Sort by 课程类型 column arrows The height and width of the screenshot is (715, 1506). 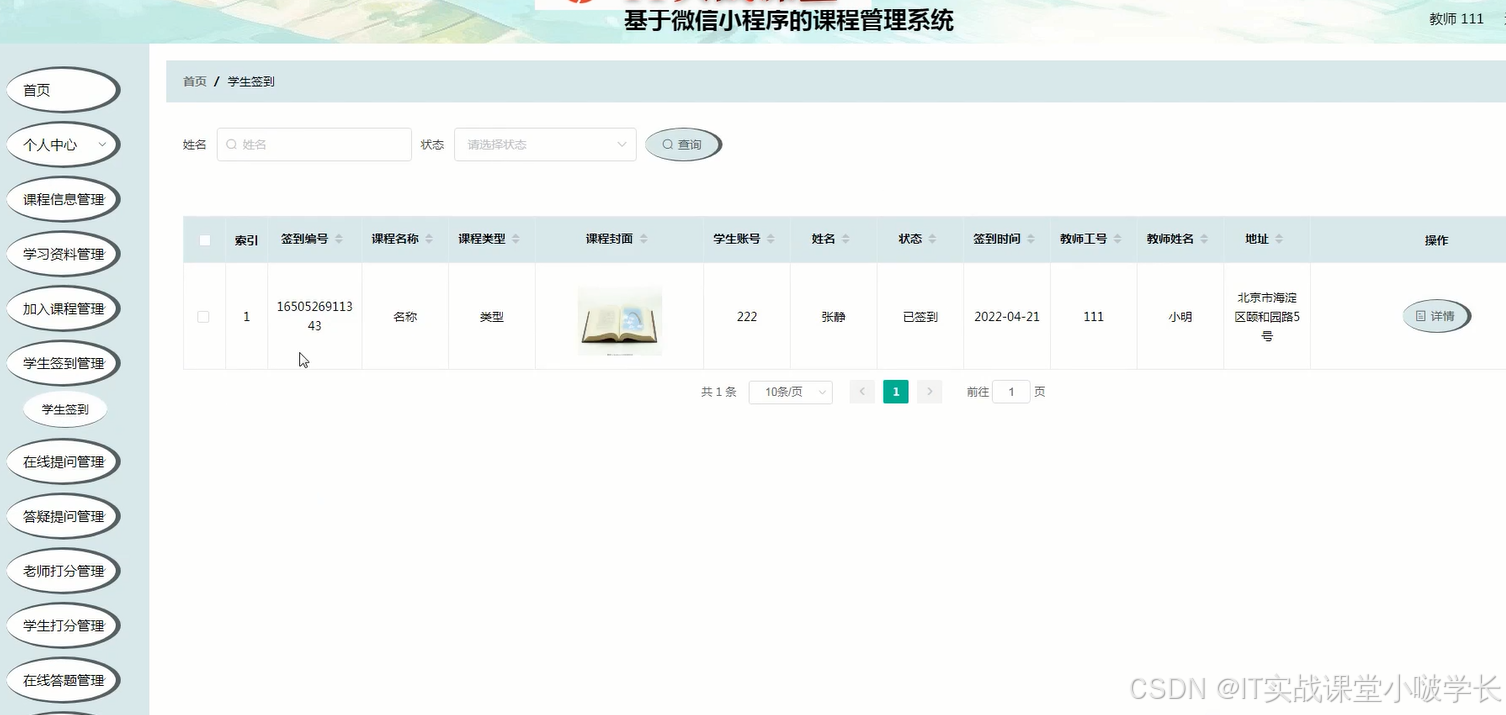tap(516, 240)
